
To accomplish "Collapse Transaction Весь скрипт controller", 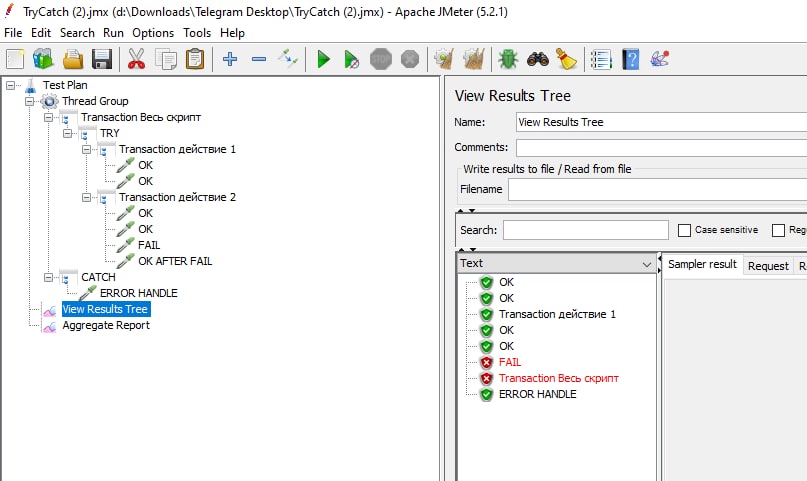I will 48,117.
